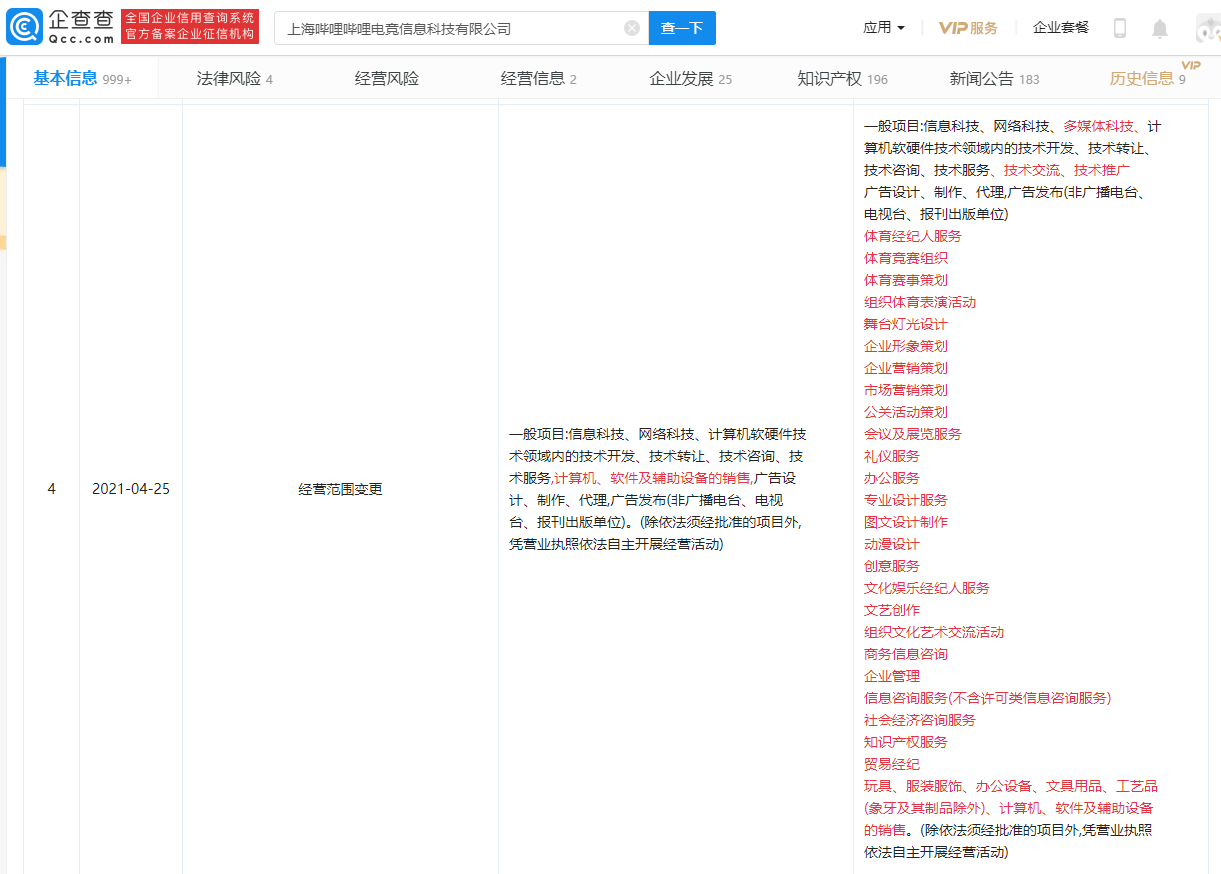
Task: Click the 查一下 search button
Action: tap(682, 28)
